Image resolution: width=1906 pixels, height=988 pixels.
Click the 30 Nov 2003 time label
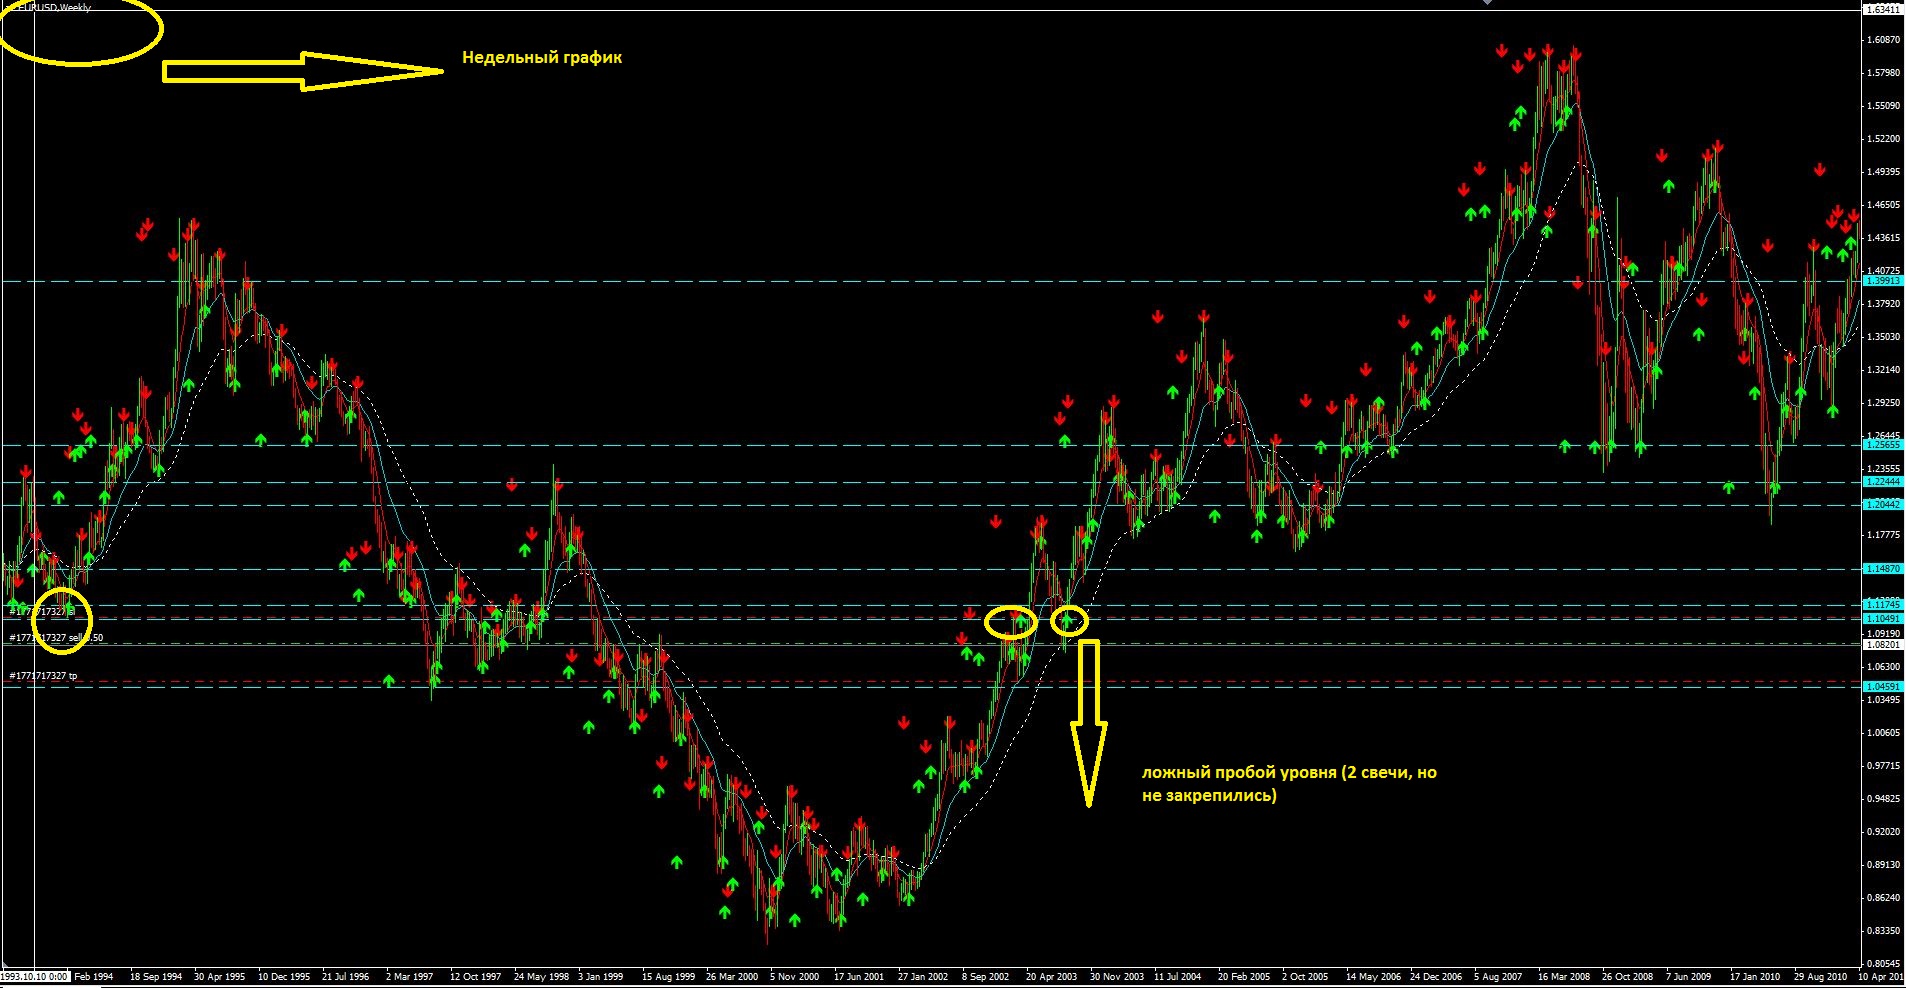click(x=1117, y=977)
